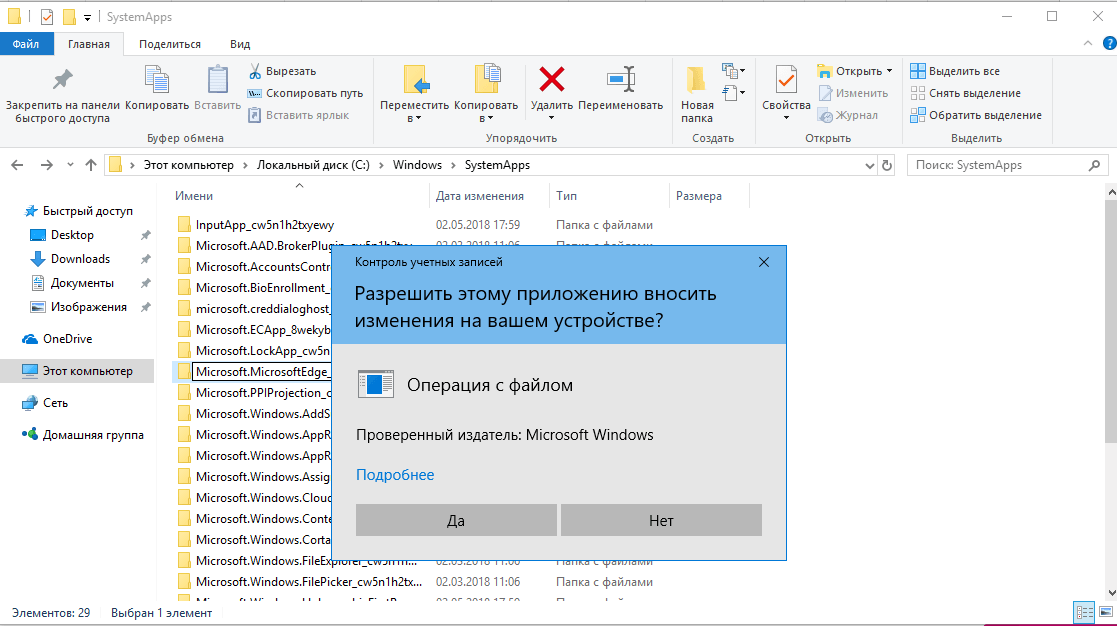The height and width of the screenshot is (626, 1117).
Task: Select Microsoft.Windows.FilePicker folder
Action: (x=308, y=582)
